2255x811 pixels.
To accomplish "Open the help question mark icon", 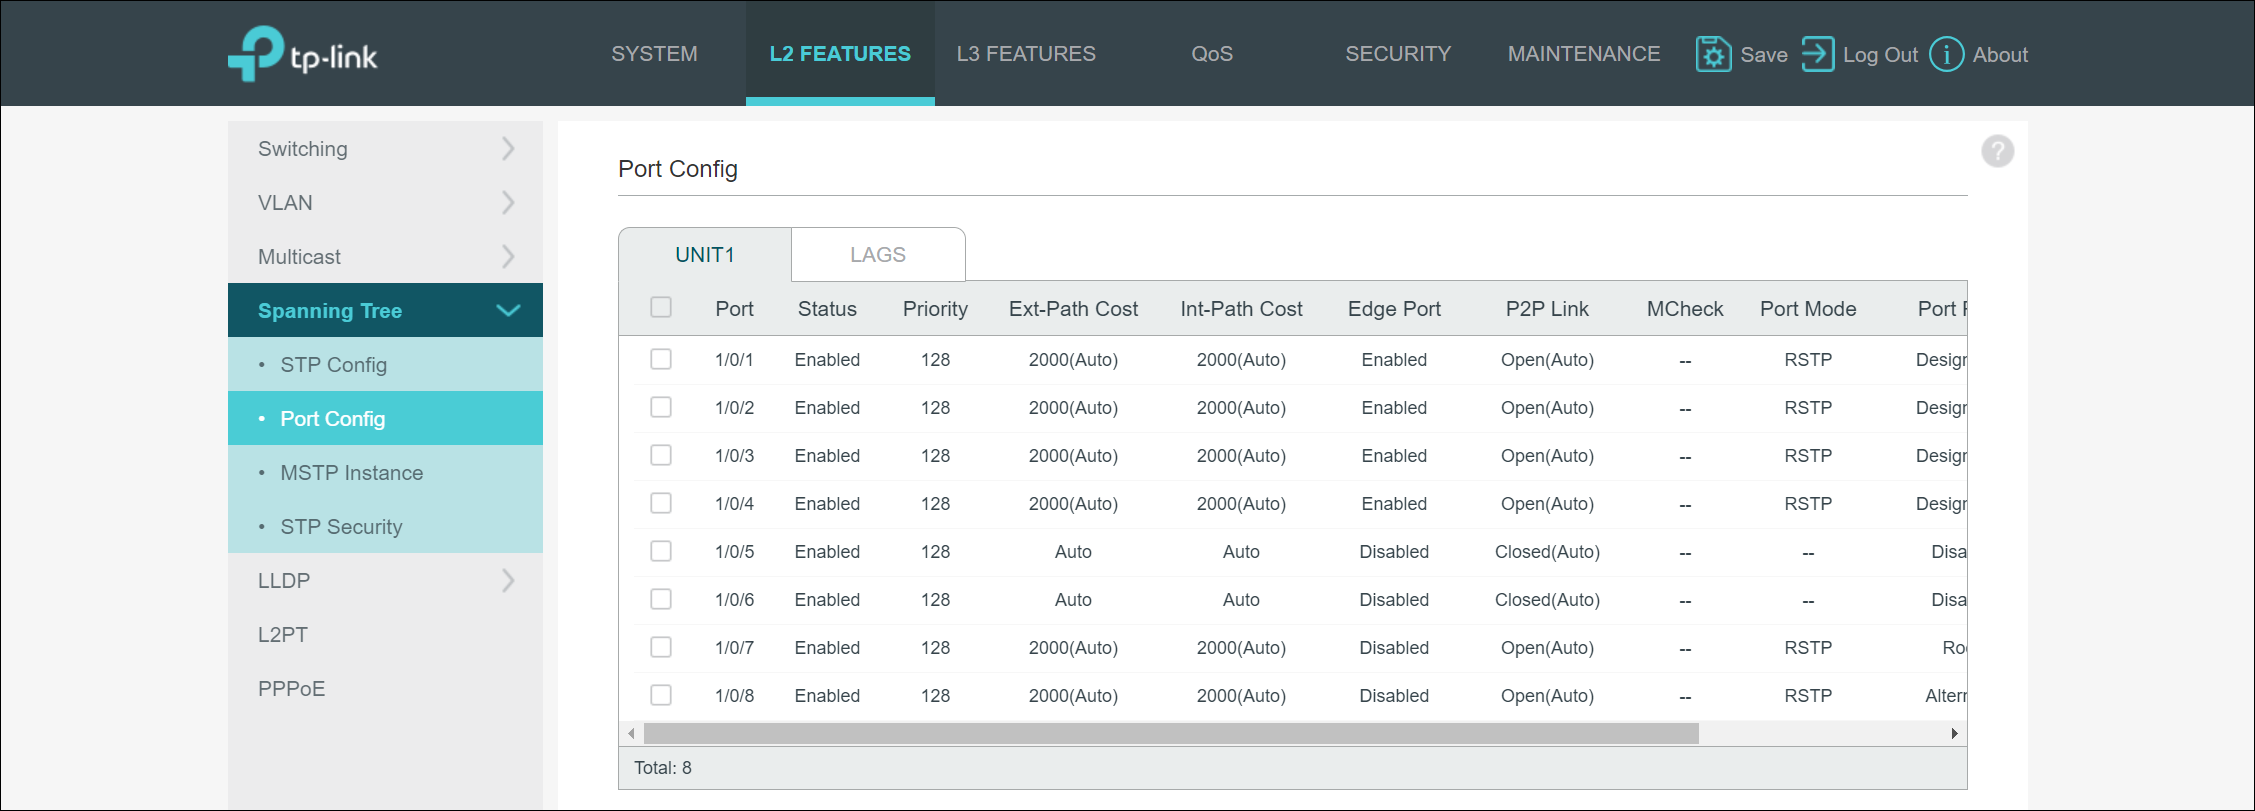I will [x=1997, y=151].
